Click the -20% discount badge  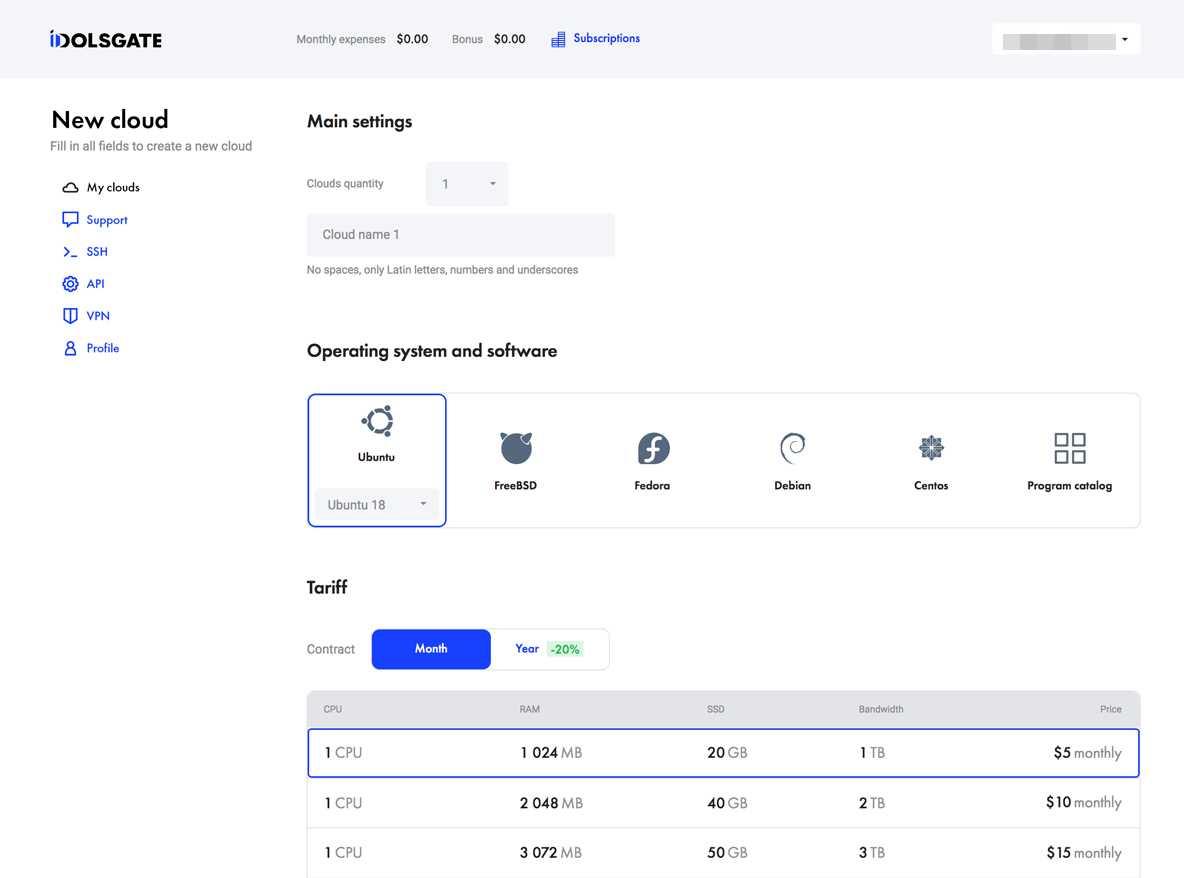tap(565, 649)
